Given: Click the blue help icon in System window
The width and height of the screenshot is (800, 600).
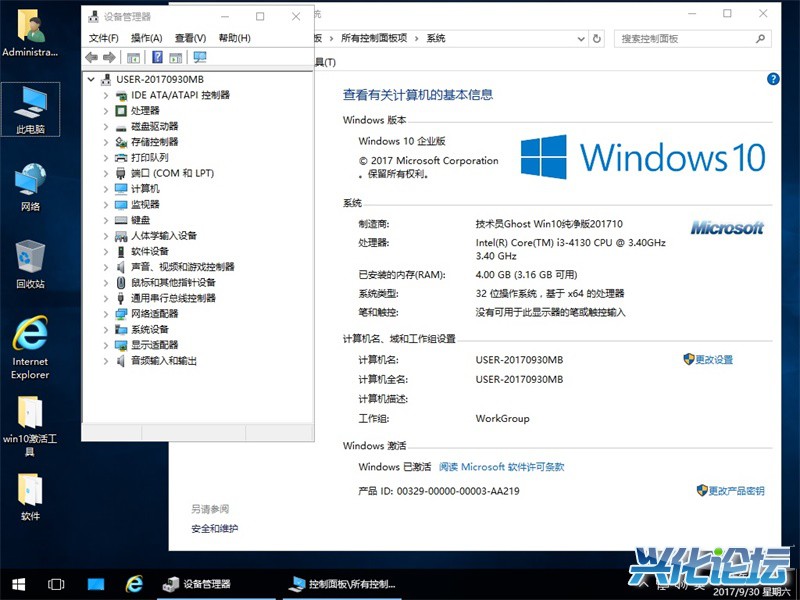Looking at the screenshot, I should (773, 79).
